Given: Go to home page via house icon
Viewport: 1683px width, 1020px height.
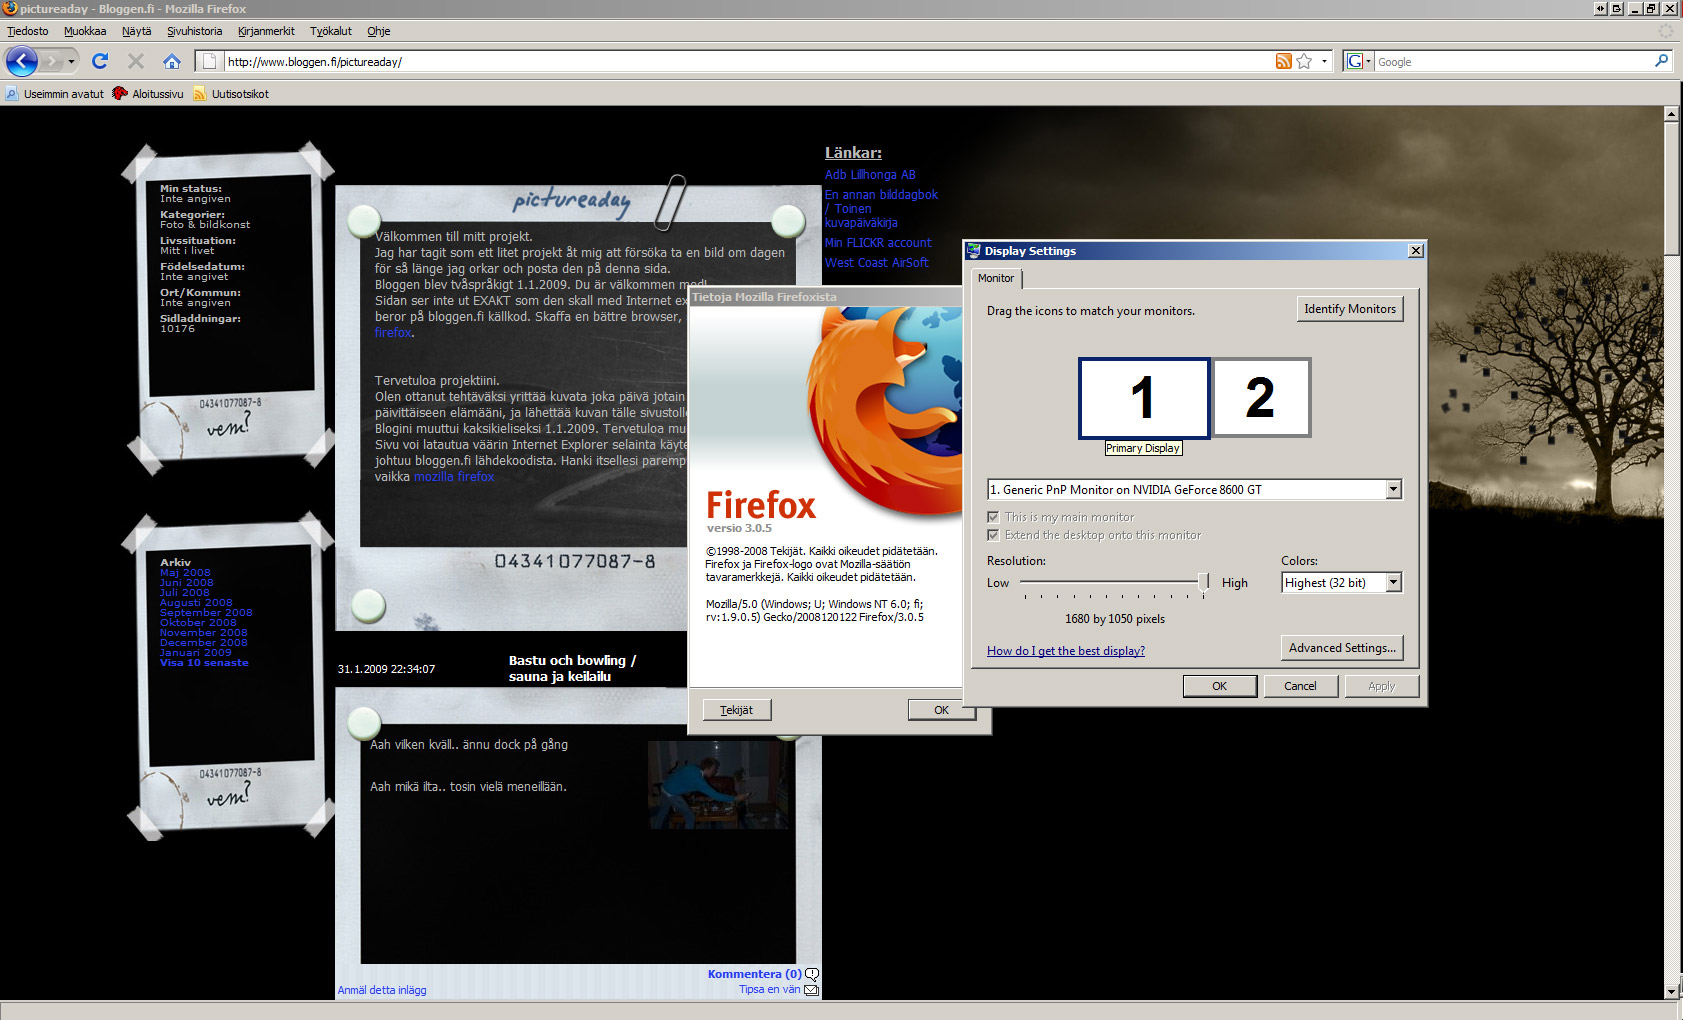Looking at the screenshot, I should tap(172, 61).
